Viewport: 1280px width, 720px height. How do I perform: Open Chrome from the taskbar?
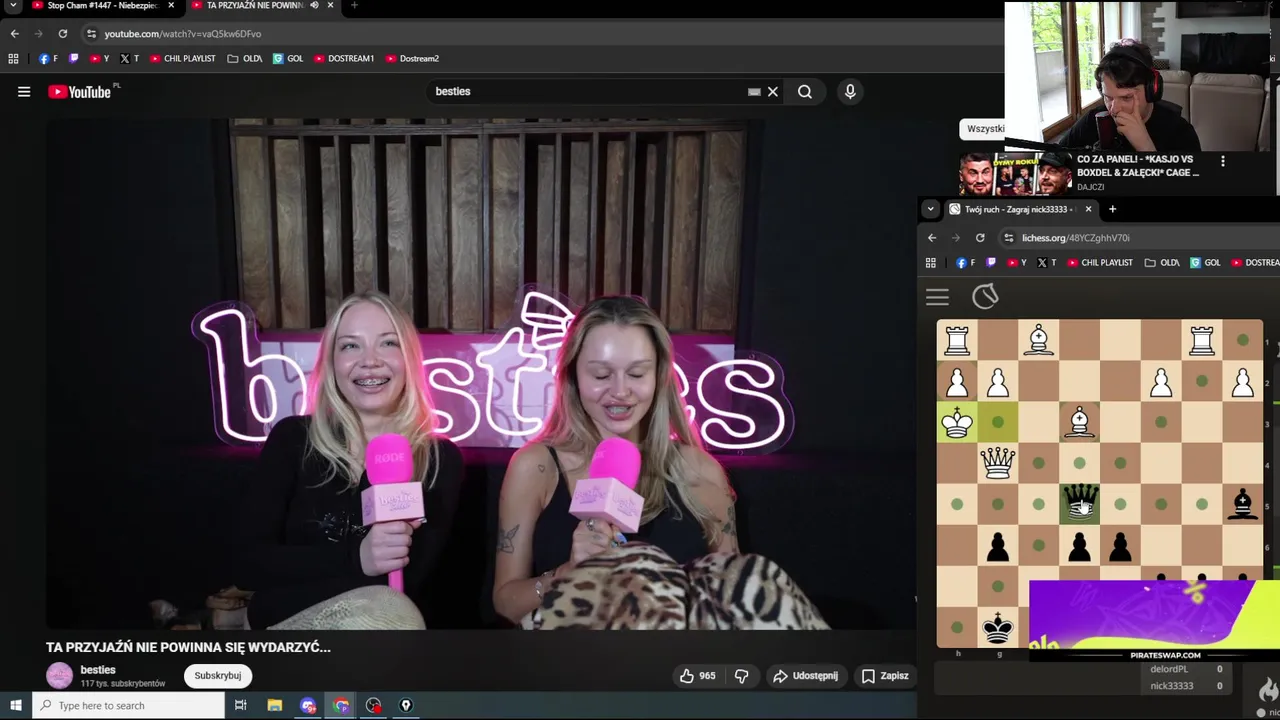point(341,706)
